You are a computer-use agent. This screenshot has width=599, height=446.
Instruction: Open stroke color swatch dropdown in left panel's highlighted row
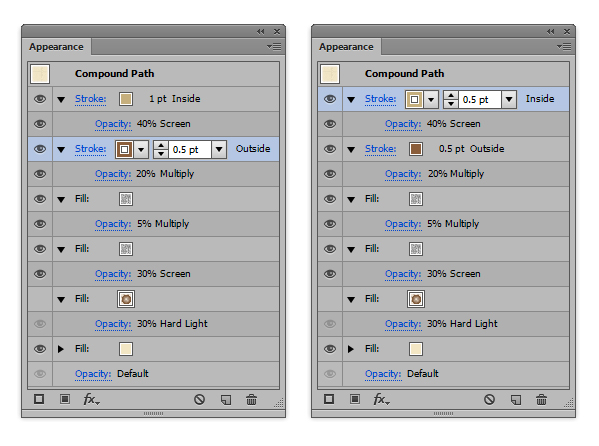click(141, 149)
